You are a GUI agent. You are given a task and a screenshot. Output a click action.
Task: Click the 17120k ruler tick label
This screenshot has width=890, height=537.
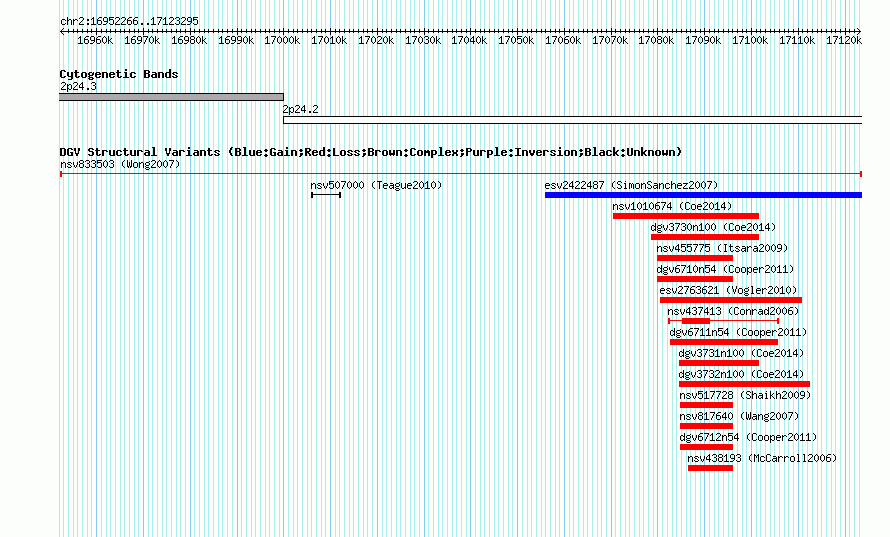844,40
